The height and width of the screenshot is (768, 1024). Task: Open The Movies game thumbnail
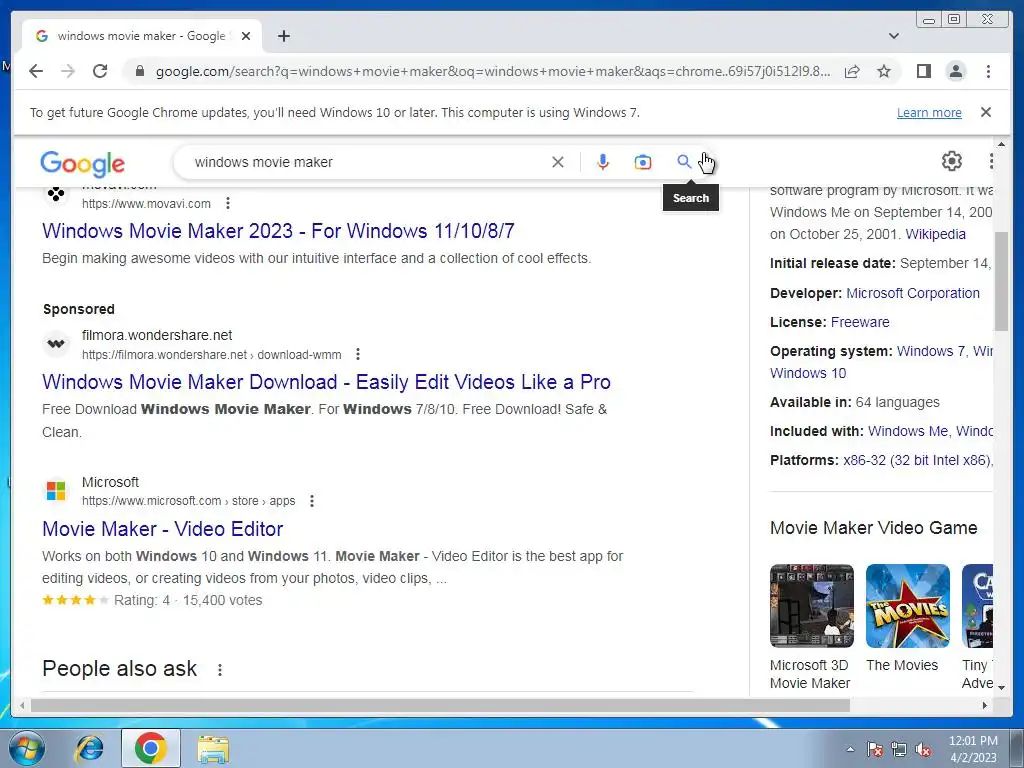[908, 605]
